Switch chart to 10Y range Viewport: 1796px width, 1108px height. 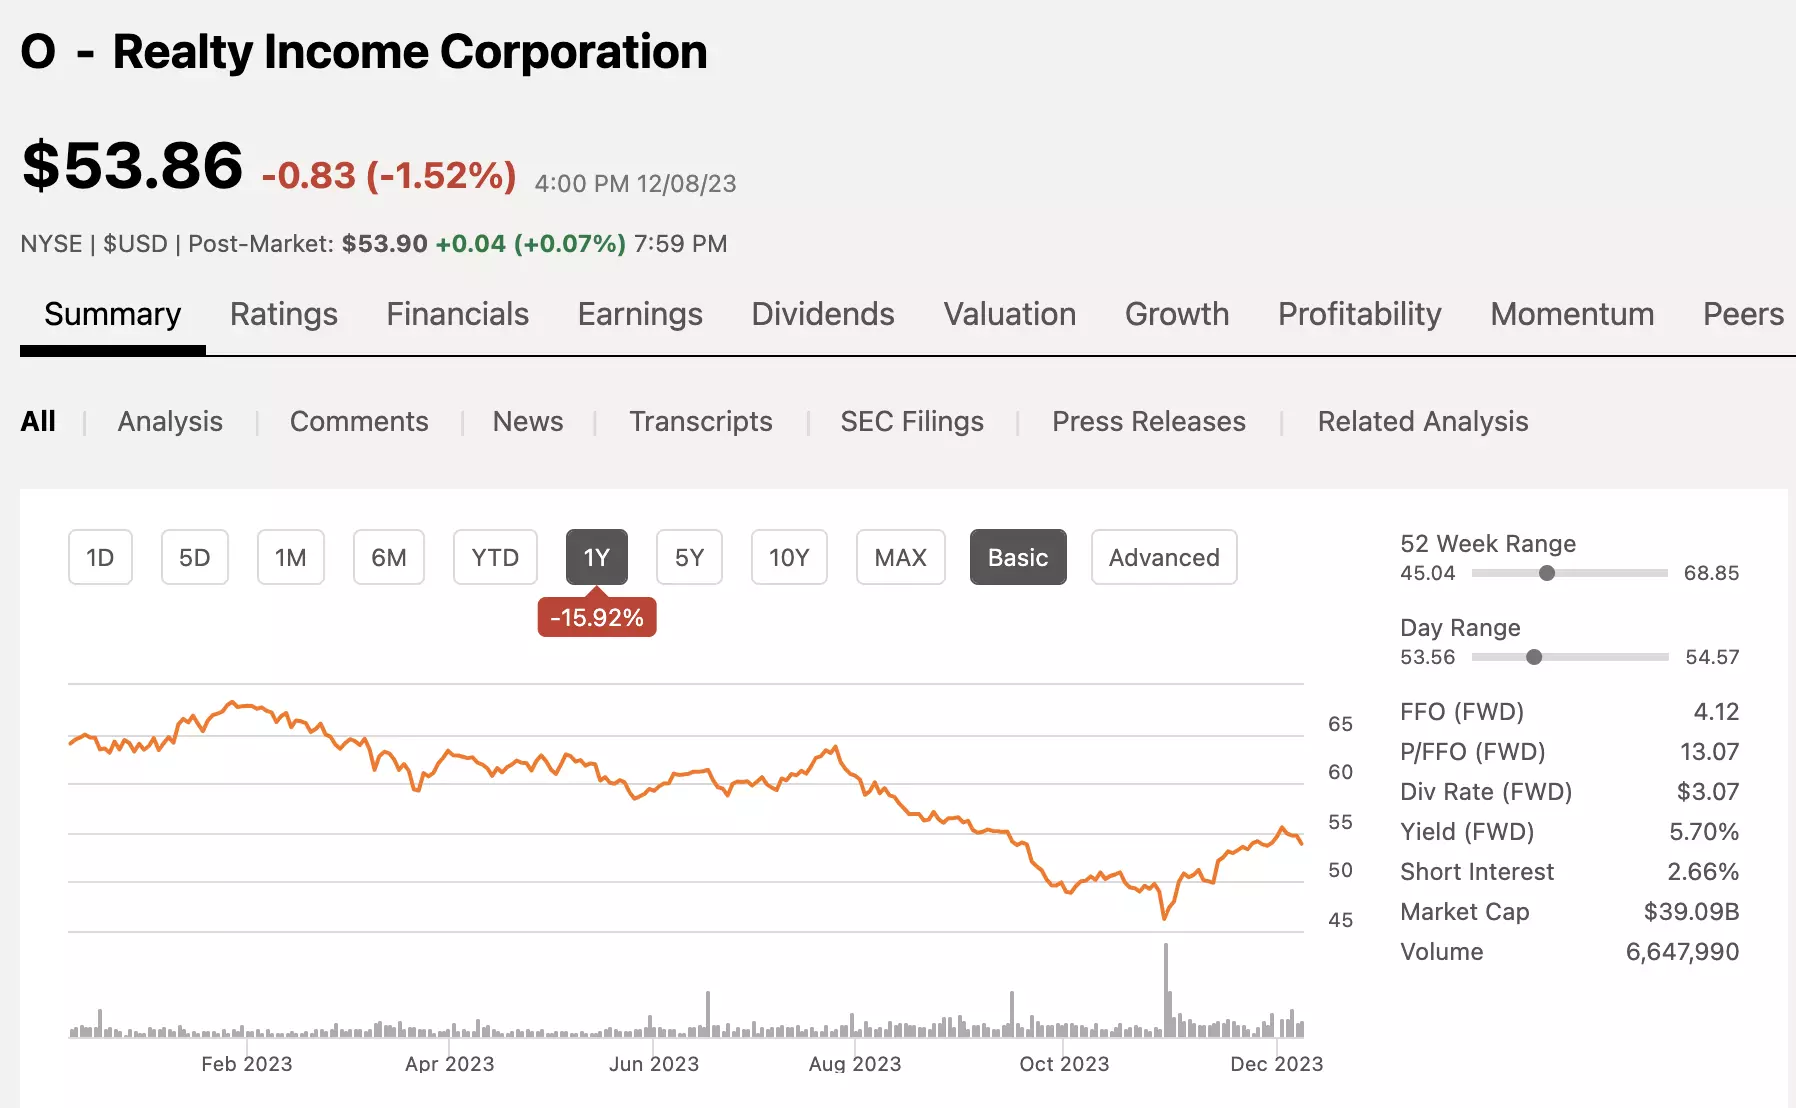coord(789,557)
